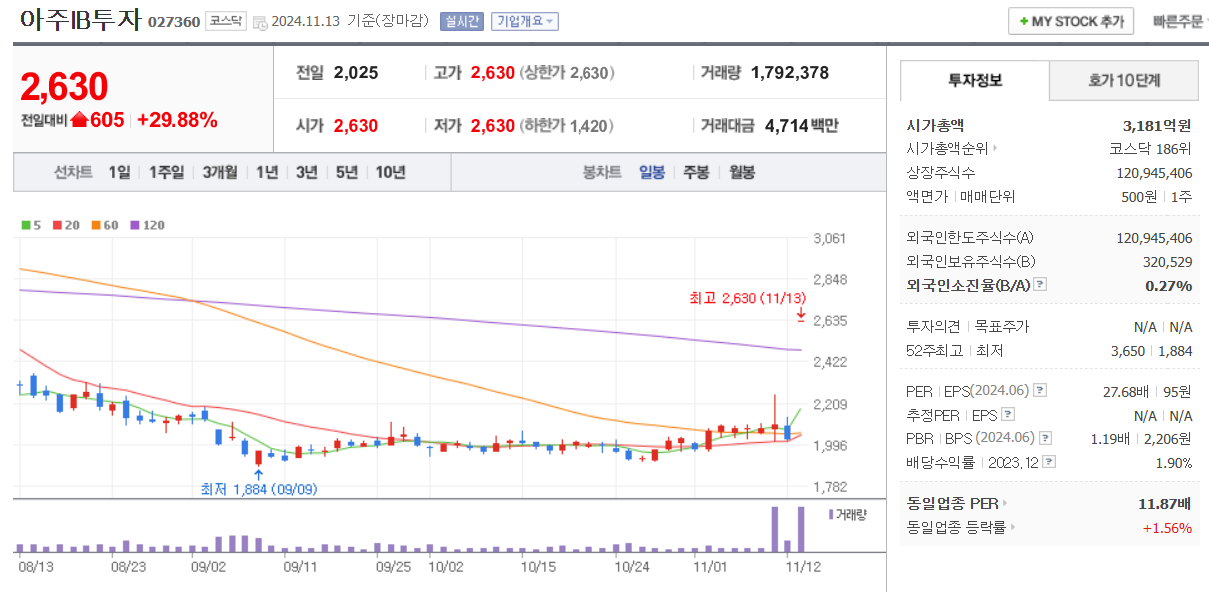The height and width of the screenshot is (592, 1209).
Task: Select the 10년 line chart period
Action: coord(391,173)
